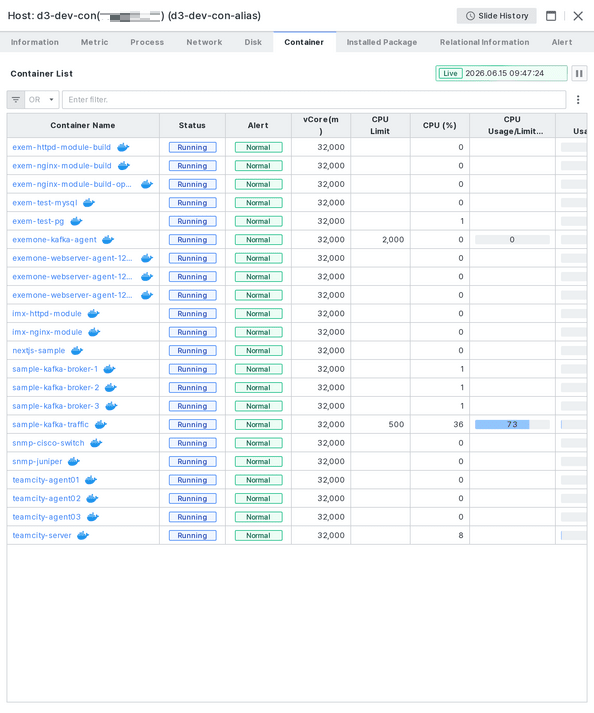
Task: Focus the Enter filter input field
Action: pos(314,100)
